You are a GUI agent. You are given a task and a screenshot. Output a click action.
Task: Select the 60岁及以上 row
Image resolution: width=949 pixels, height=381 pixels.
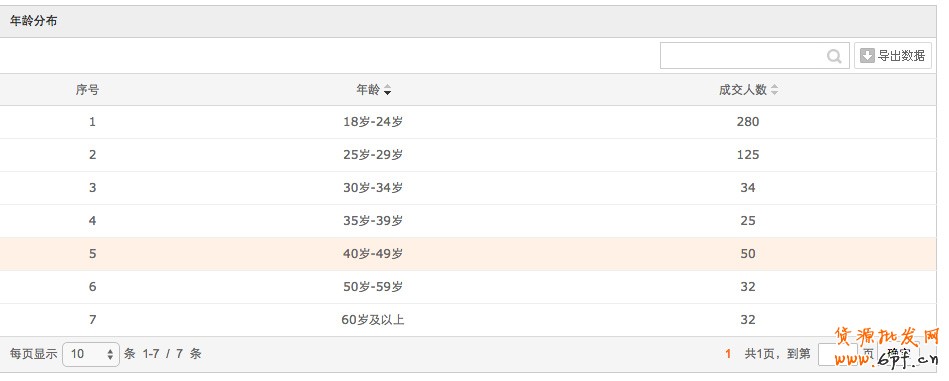468,320
